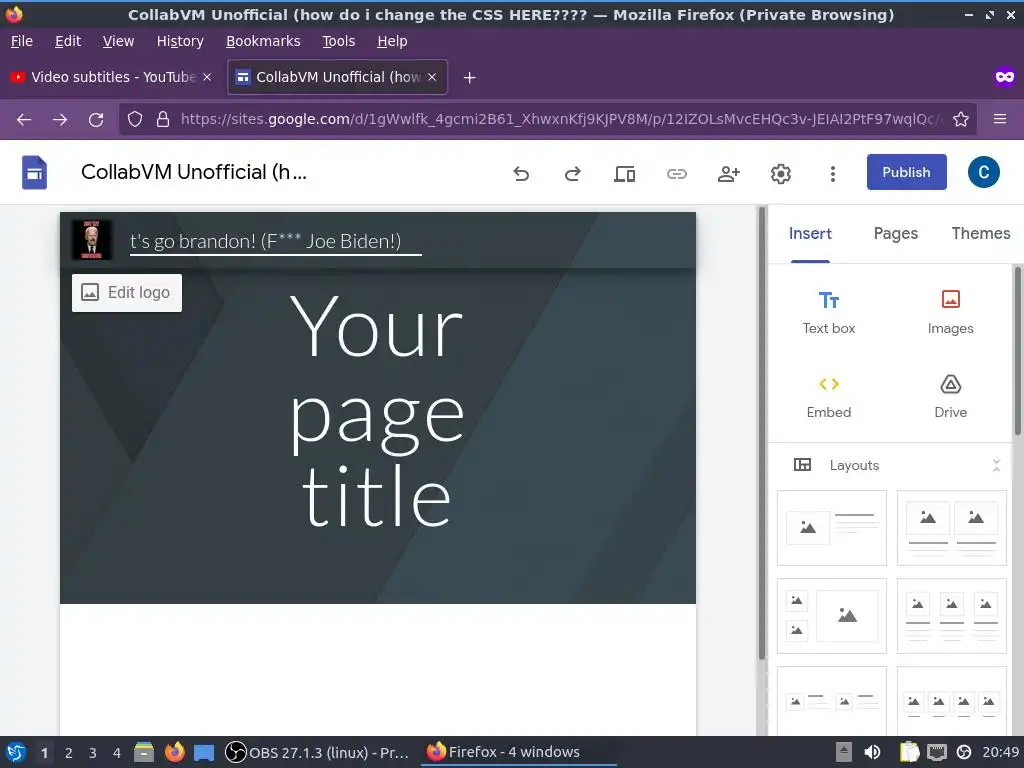The height and width of the screenshot is (768, 1024).
Task: Choose the four-image columns layout
Action: [952, 701]
